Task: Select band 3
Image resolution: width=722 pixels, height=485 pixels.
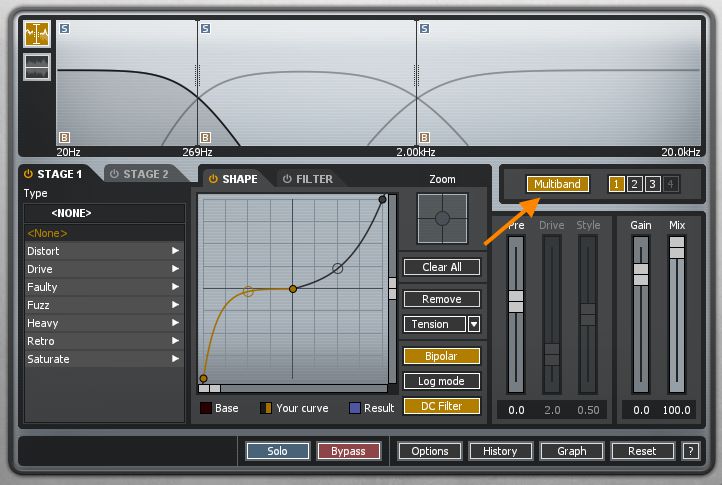Action: pos(652,184)
